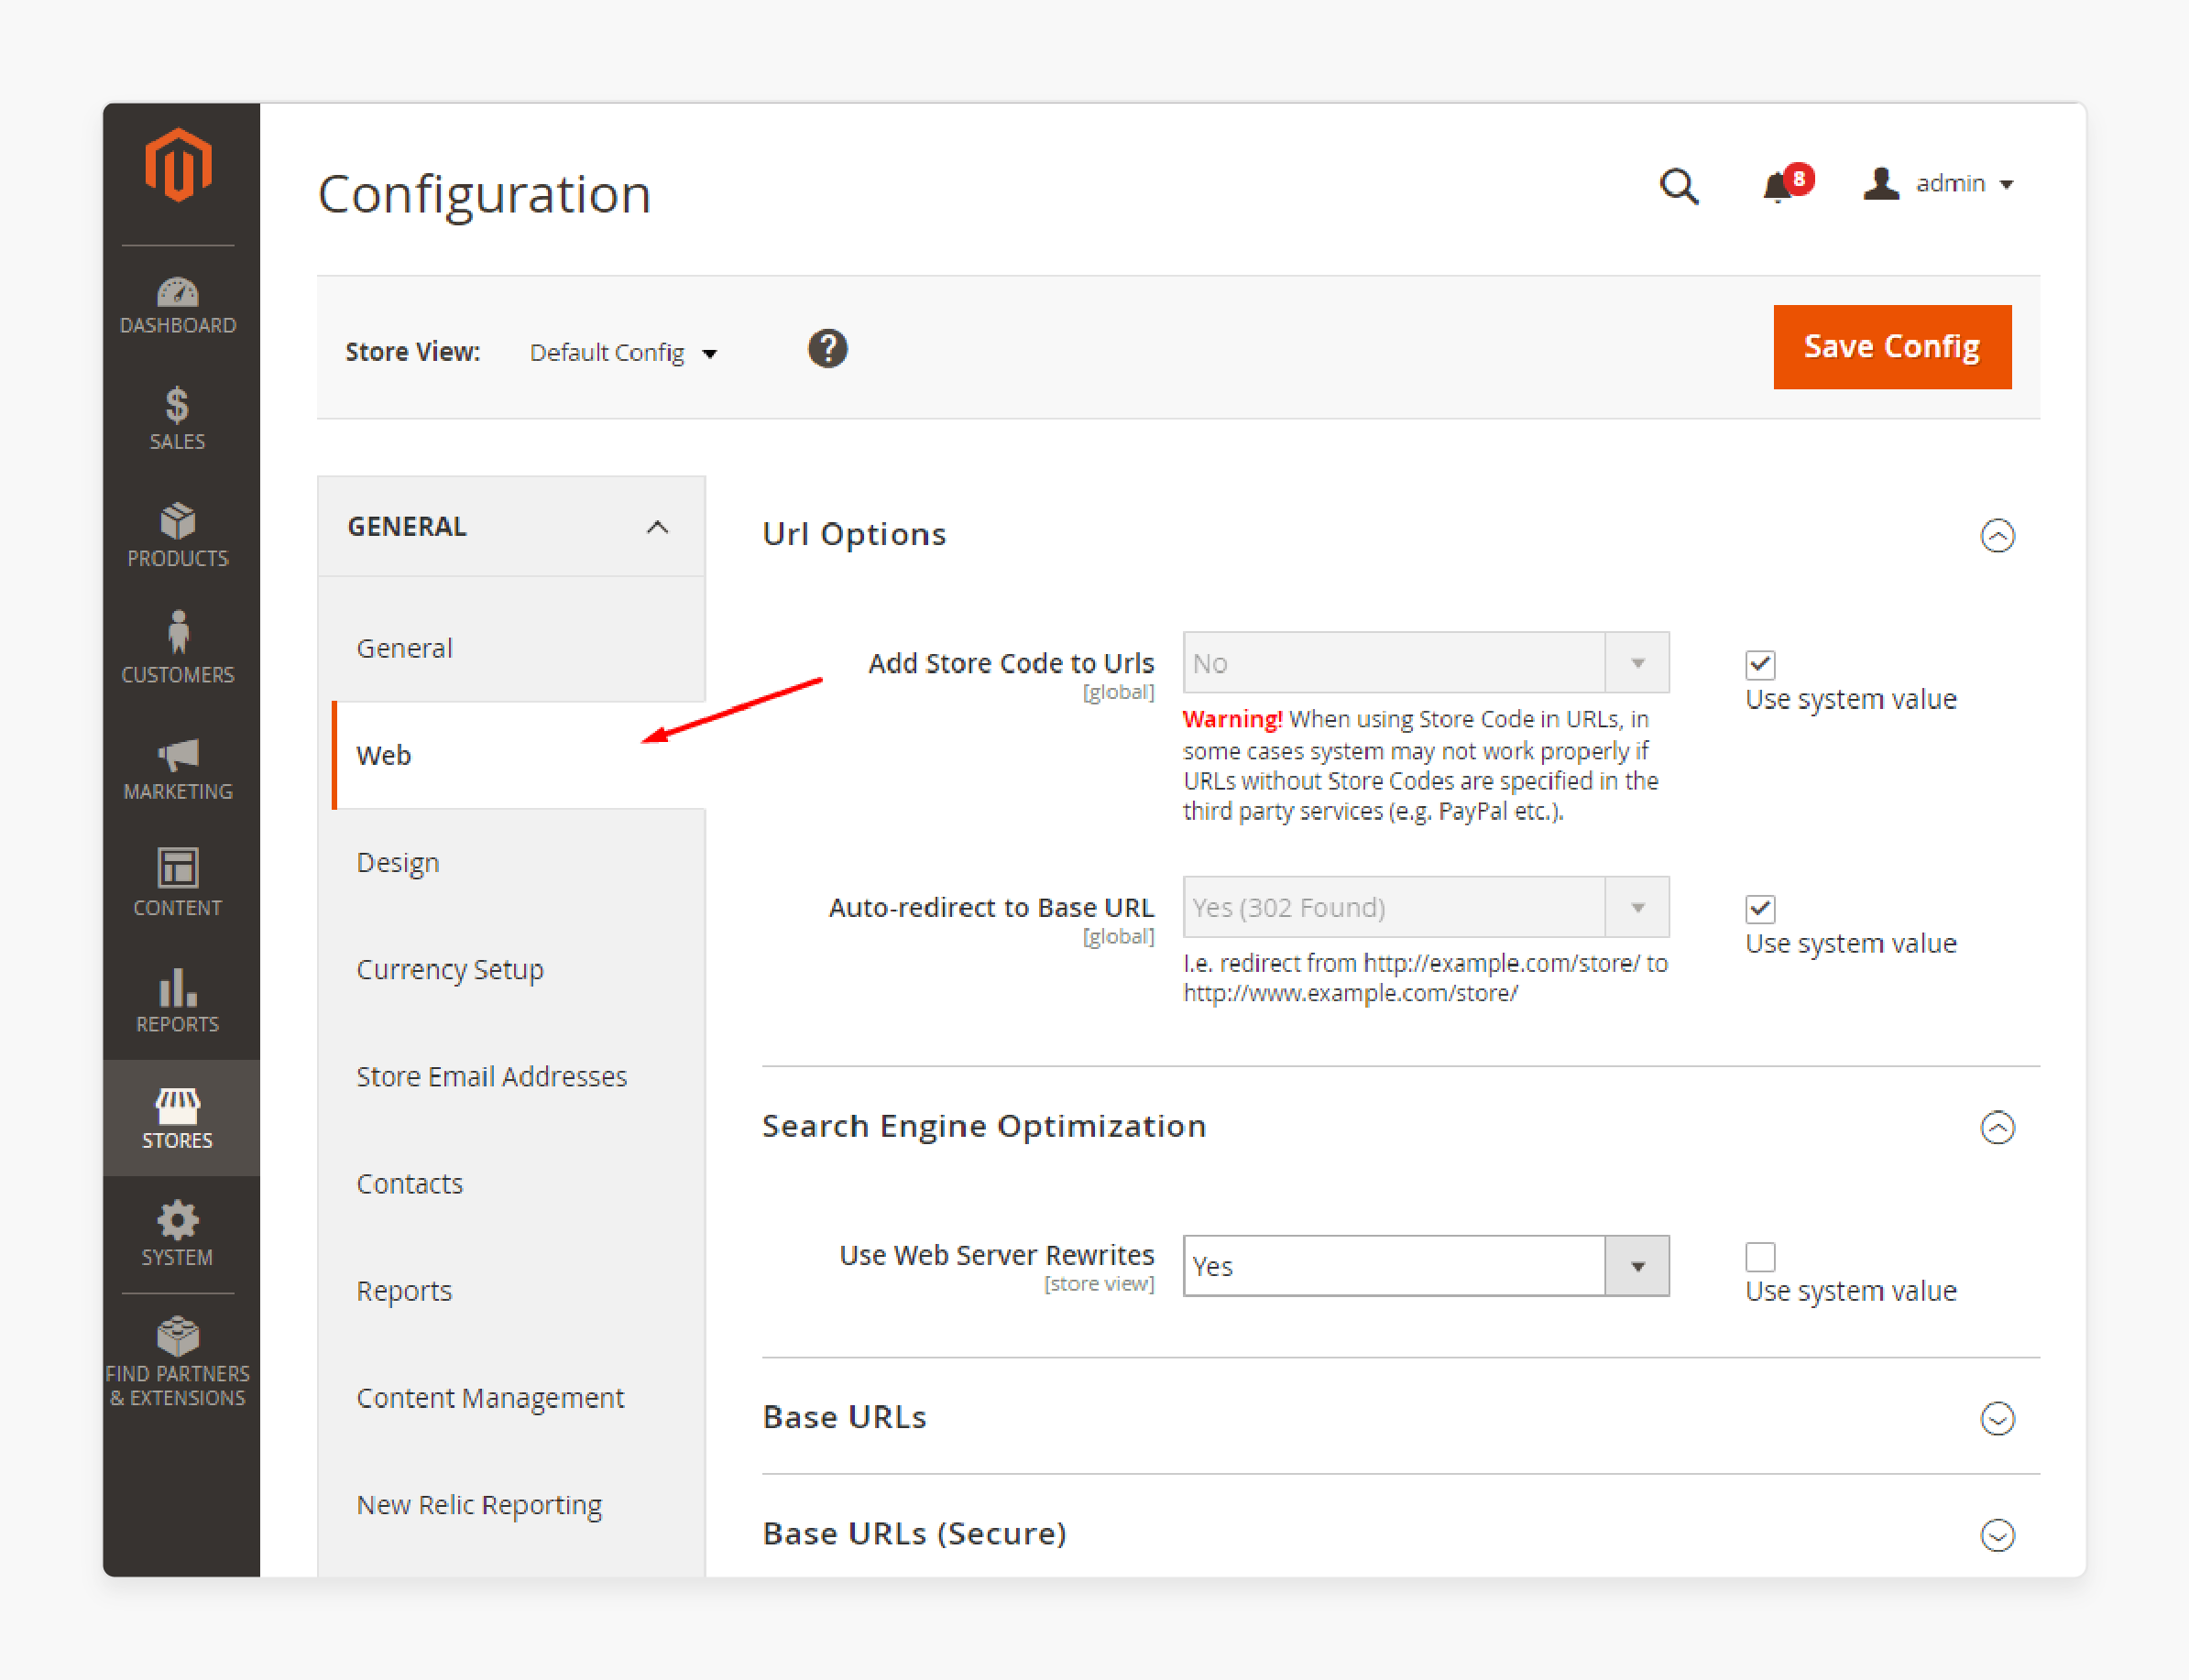Expand the Base URLs section
The width and height of the screenshot is (2189, 1680).
(x=1997, y=1418)
